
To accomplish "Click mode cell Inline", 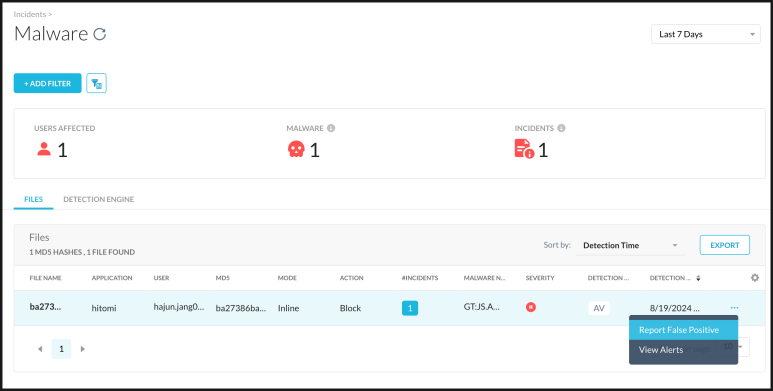I will pos(288,308).
